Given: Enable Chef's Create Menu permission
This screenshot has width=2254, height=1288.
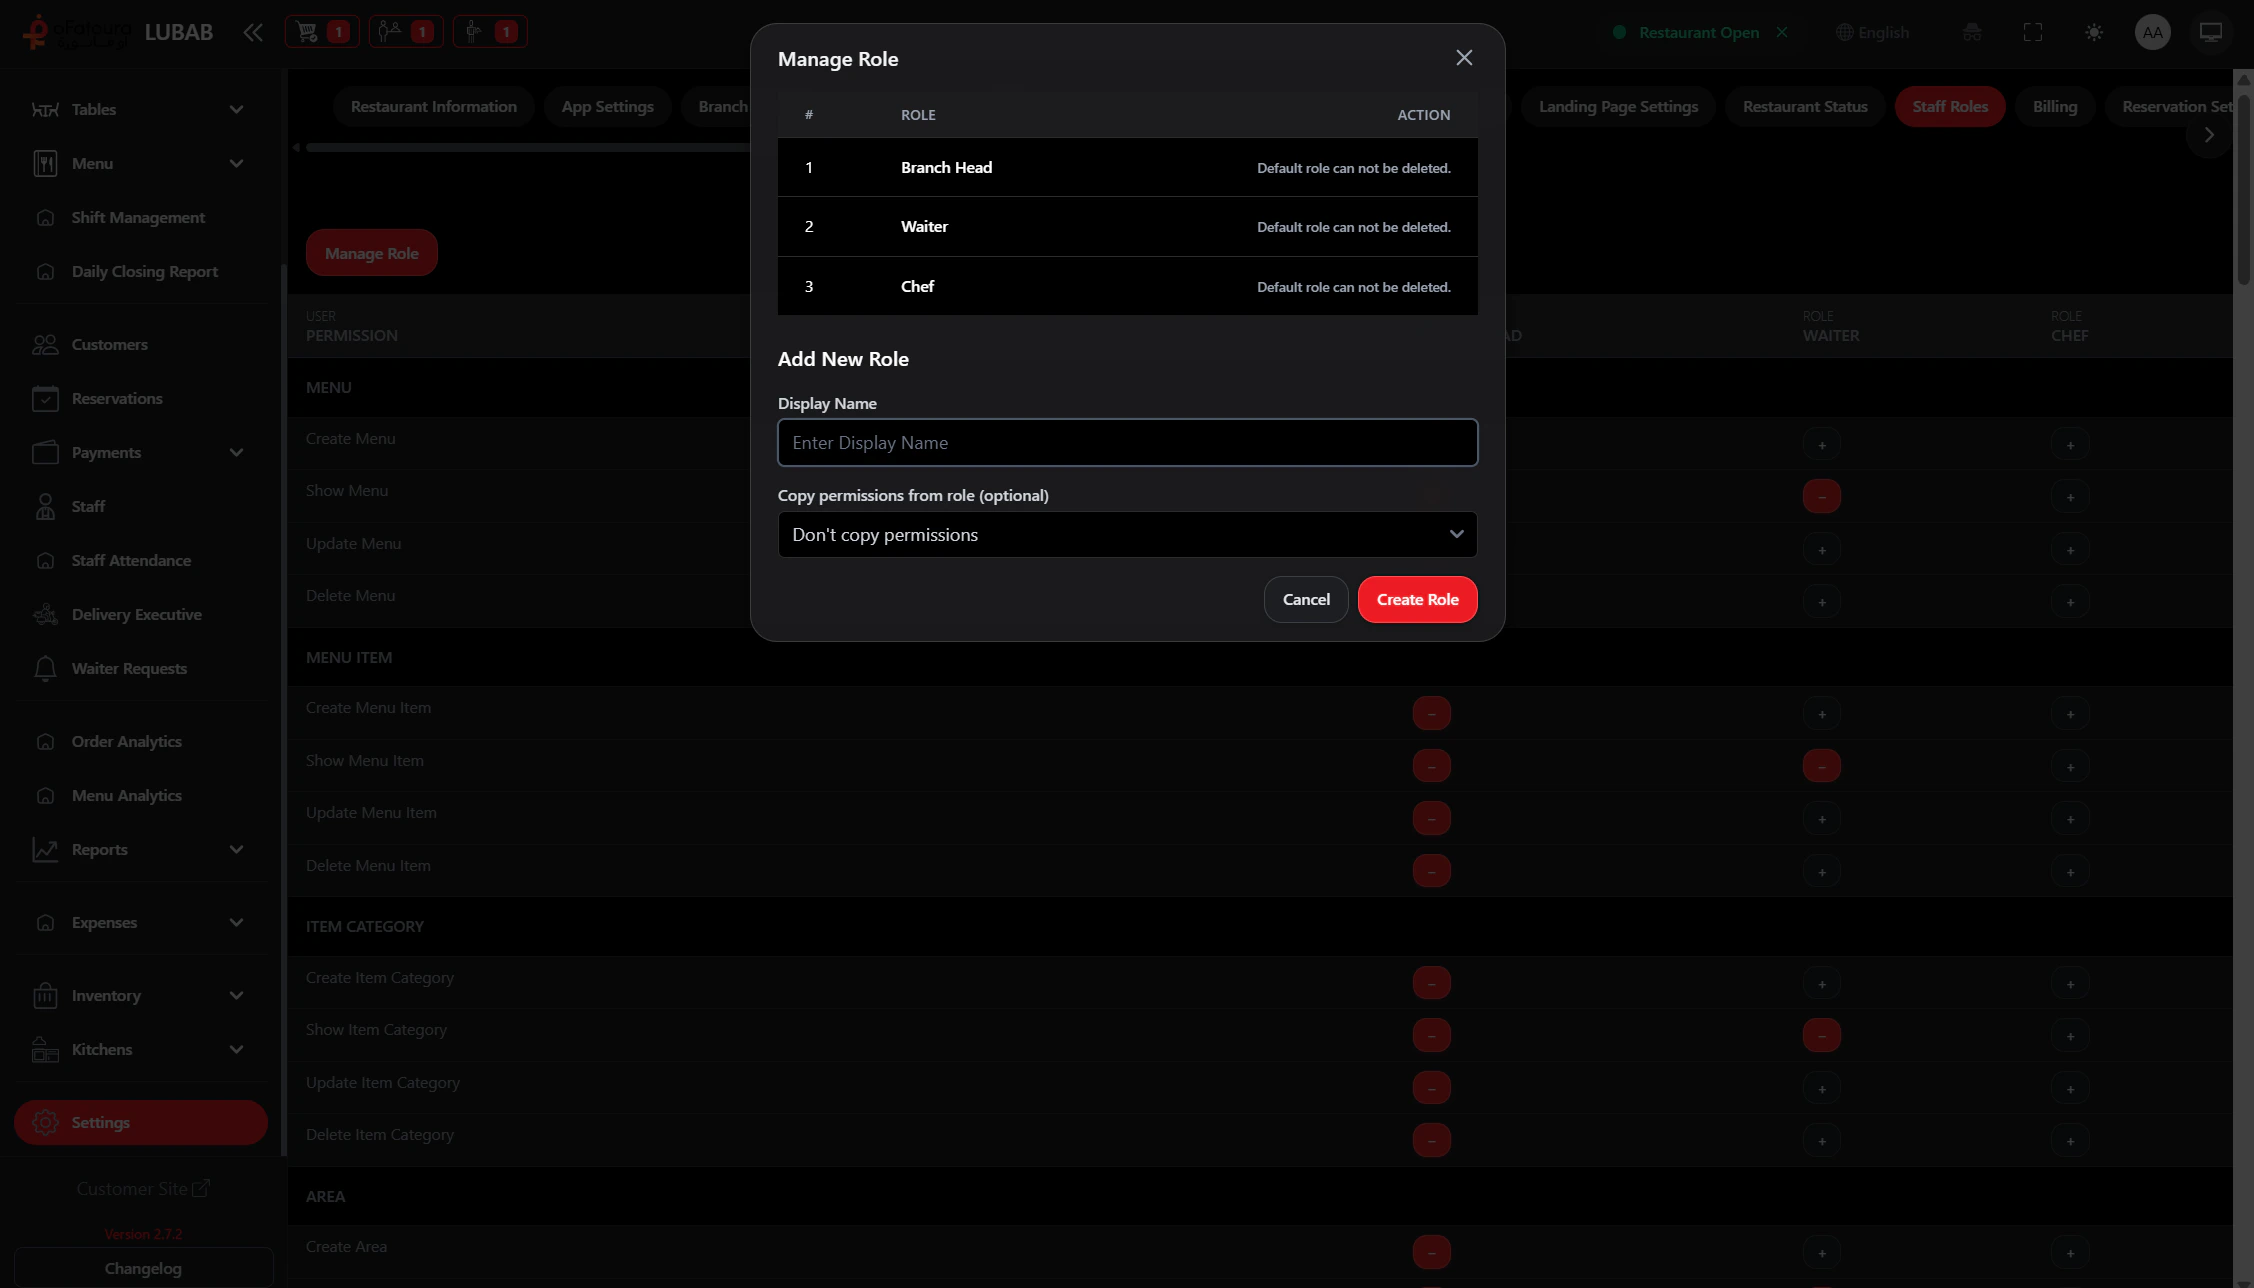Looking at the screenshot, I should tap(2069, 445).
